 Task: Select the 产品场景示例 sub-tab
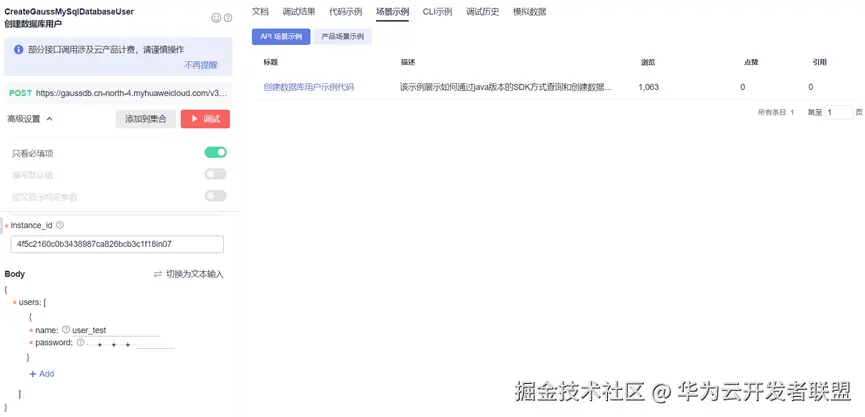point(343,36)
